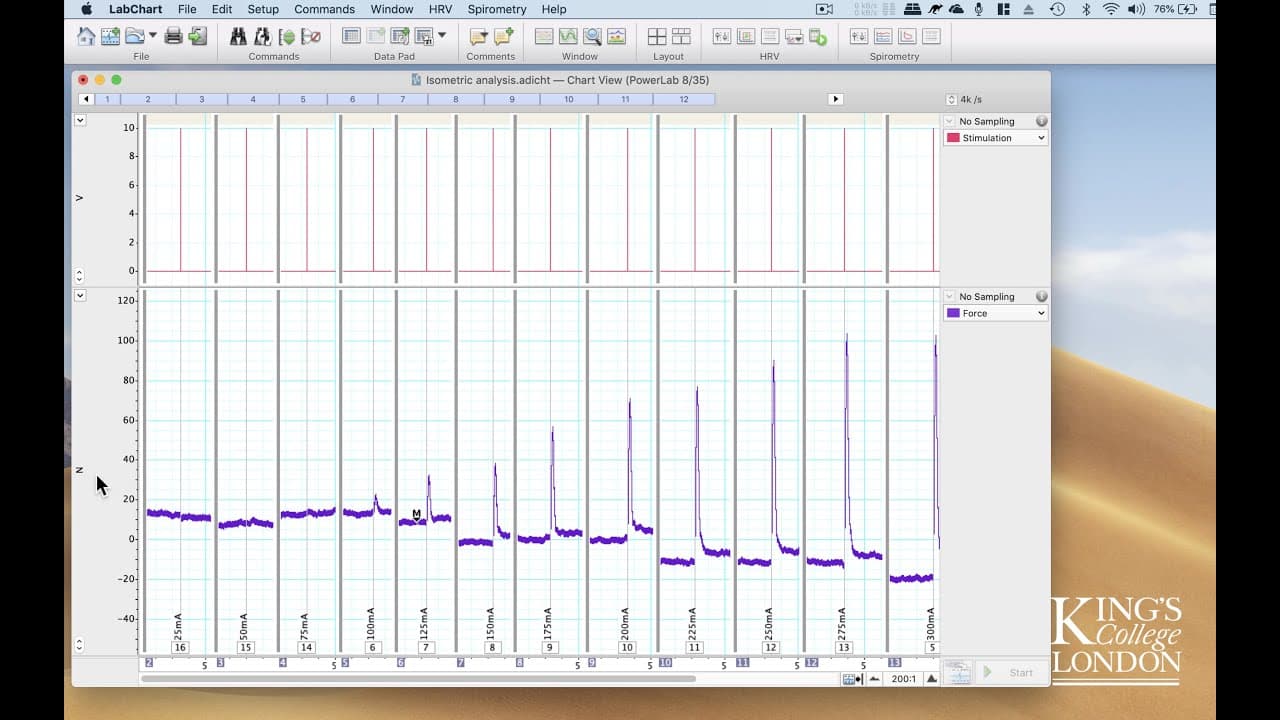Screen dimensions: 1280x720
Task: Jump to block 12 in the navigator
Action: coord(684,99)
